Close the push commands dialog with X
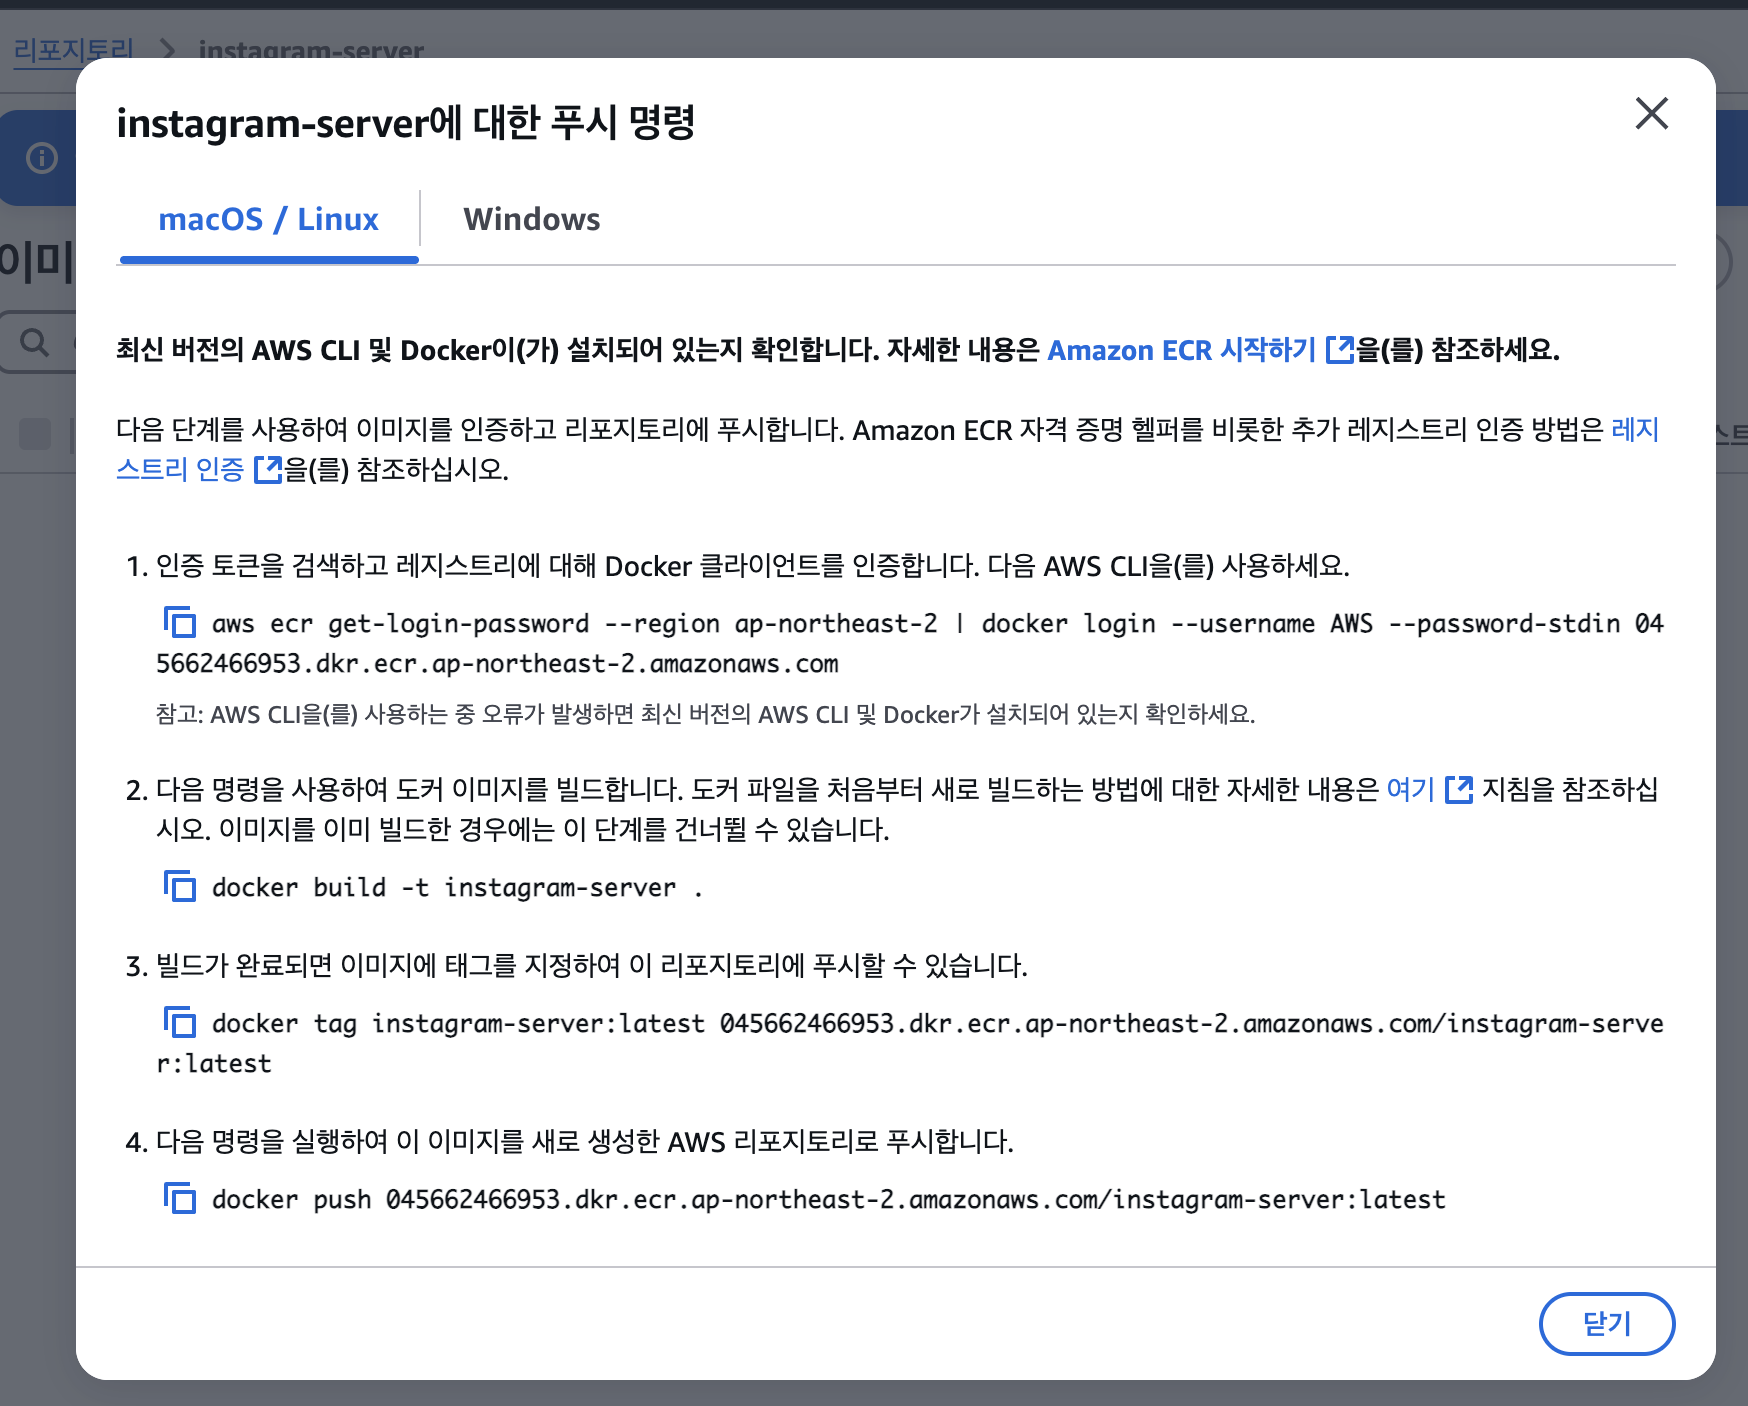1748x1406 pixels. (x=1651, y=114)
